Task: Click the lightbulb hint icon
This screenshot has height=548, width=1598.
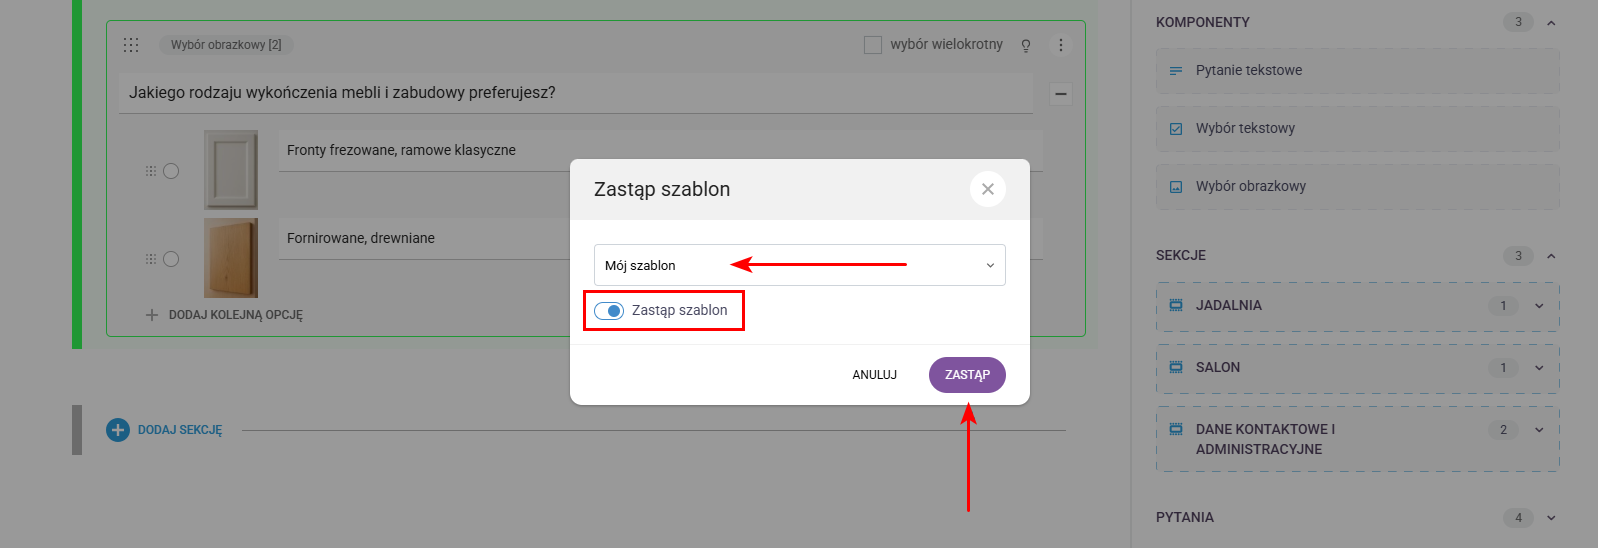Action: point(1026,45)
